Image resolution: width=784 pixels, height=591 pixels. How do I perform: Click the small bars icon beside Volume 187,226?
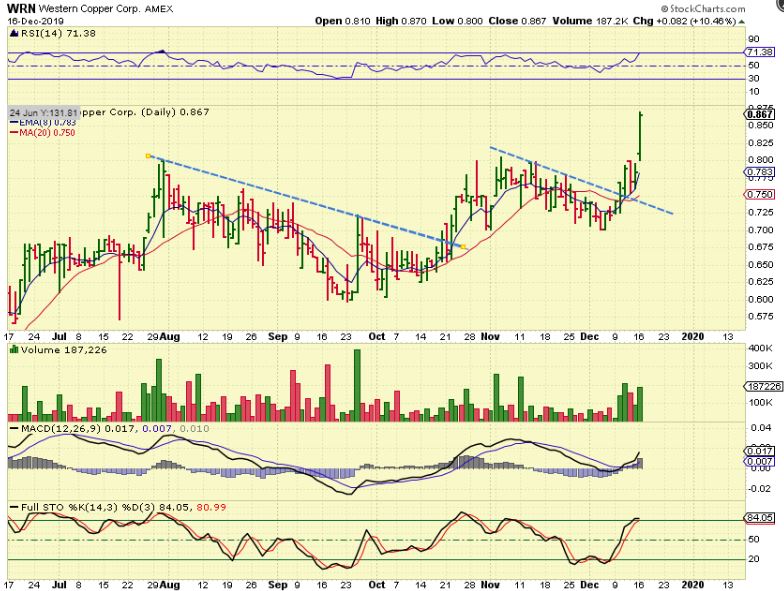point(14,350)
